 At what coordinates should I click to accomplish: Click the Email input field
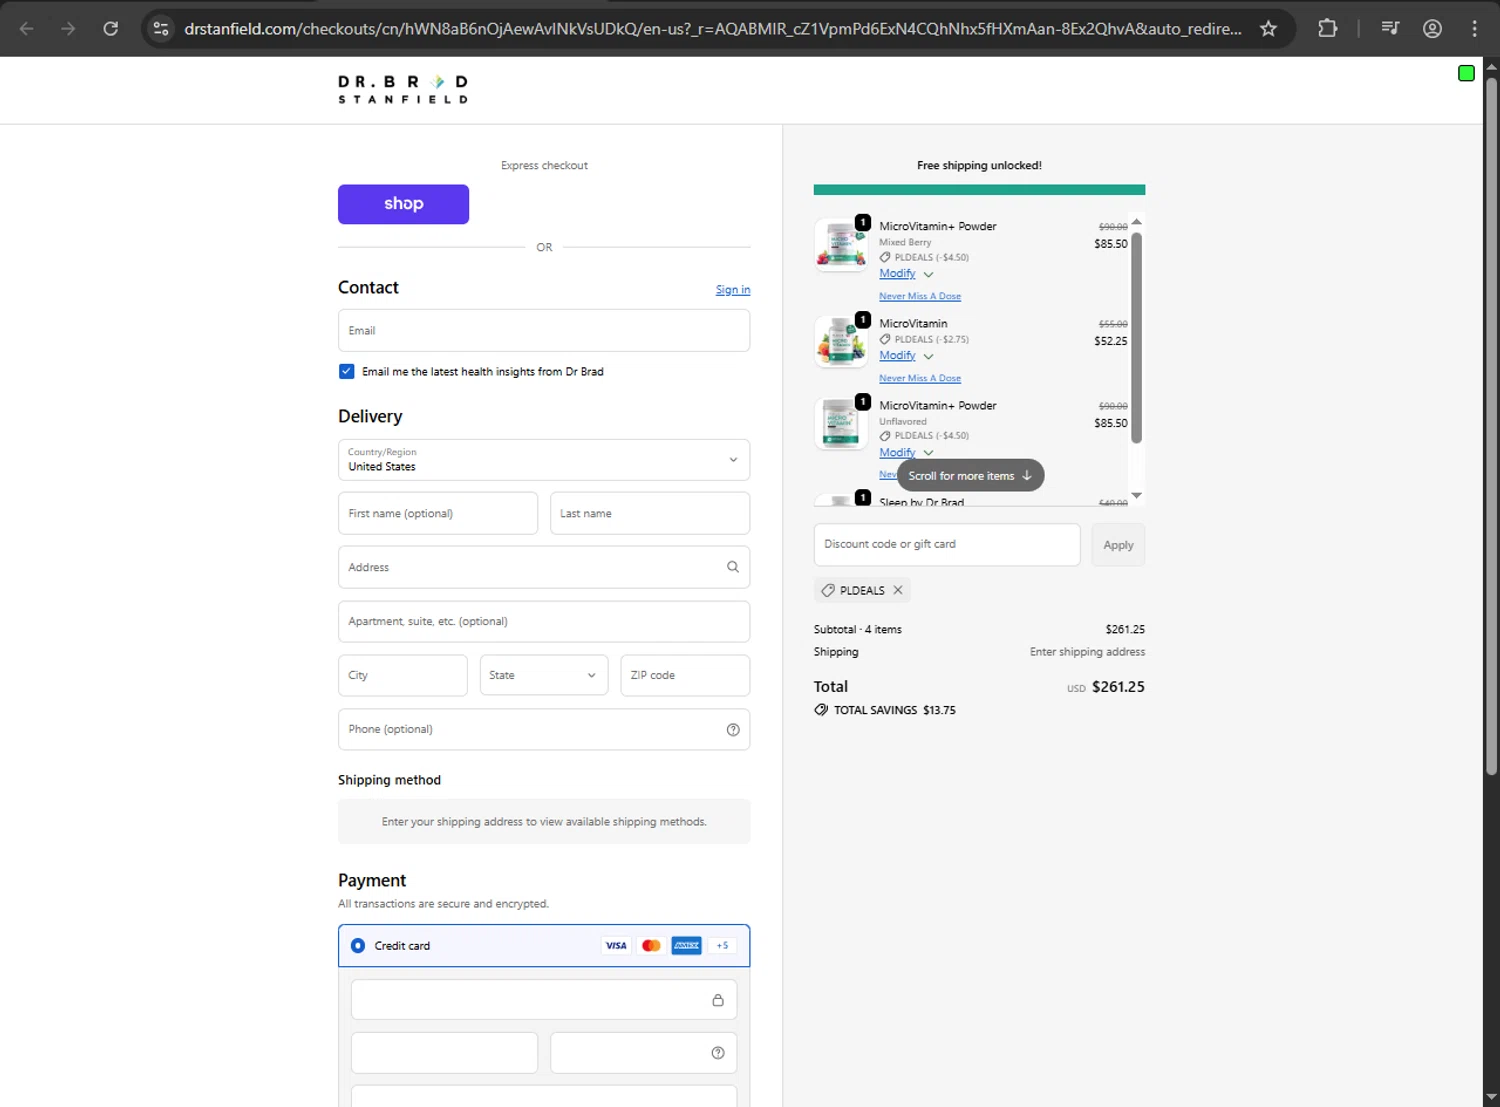coord(544,330)
